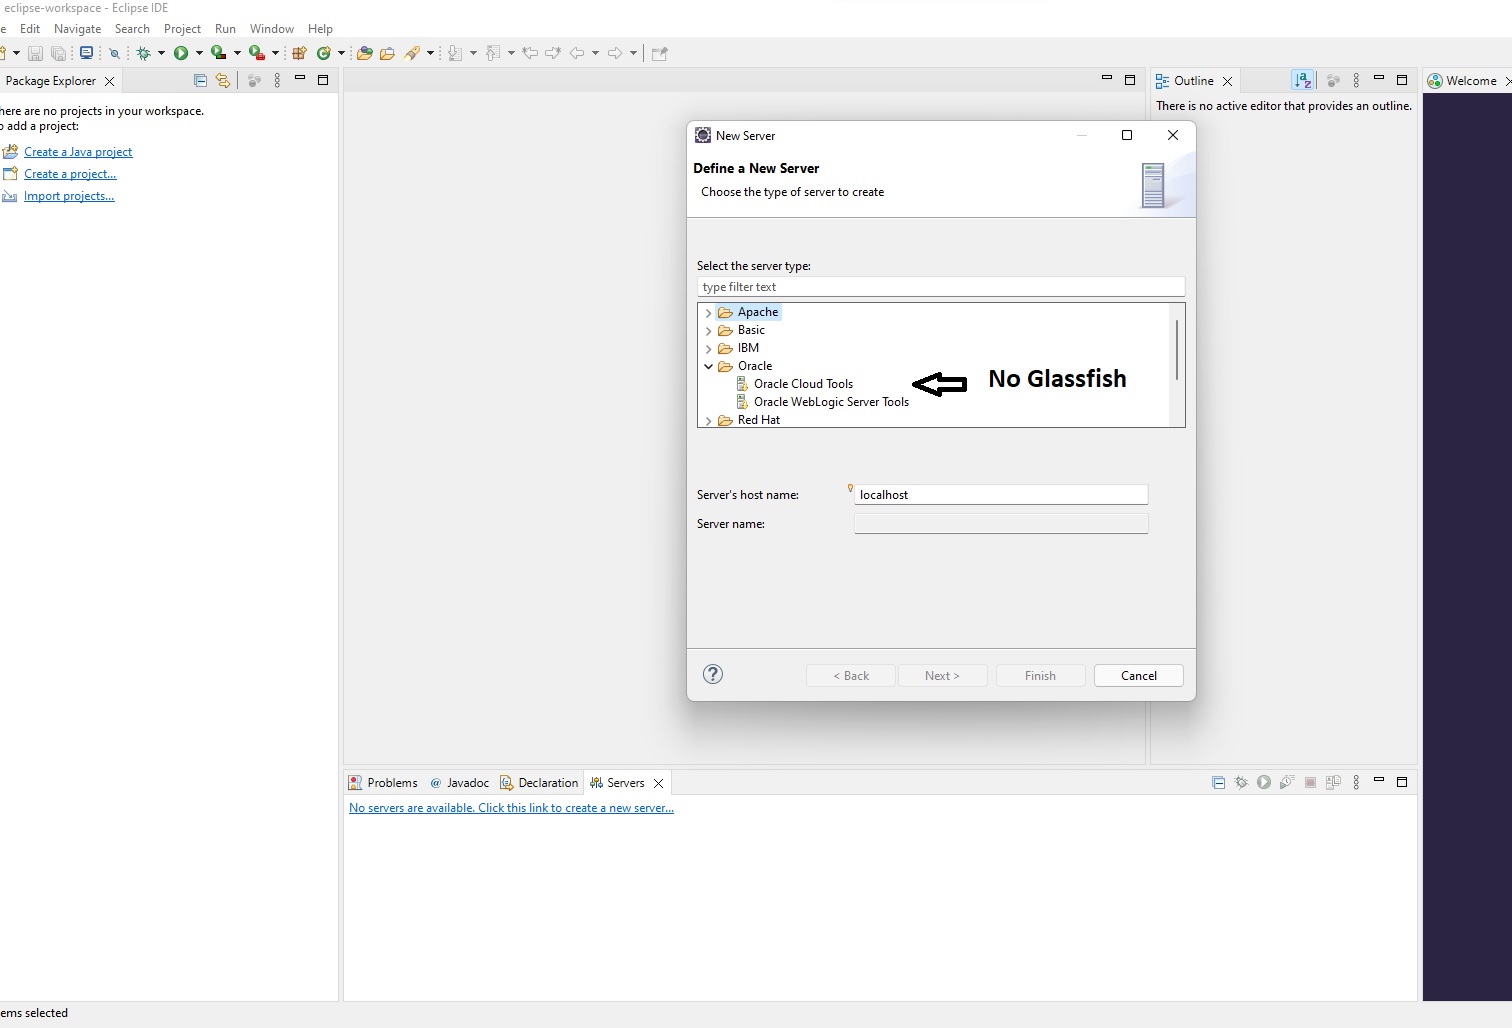Click the help question mark in New Server dialog
The image size is (1512, 1028).
pyautogui.click(x=713, y=674)
